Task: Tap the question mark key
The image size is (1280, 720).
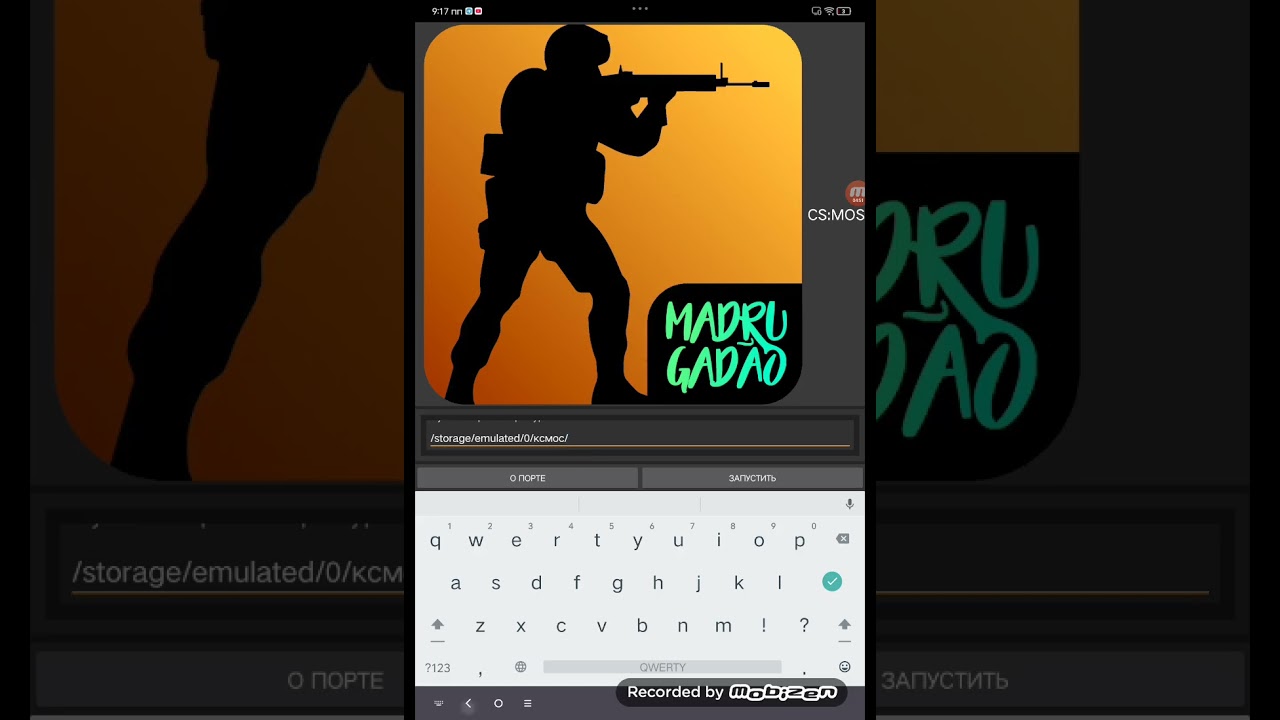Action: [804, 626]
